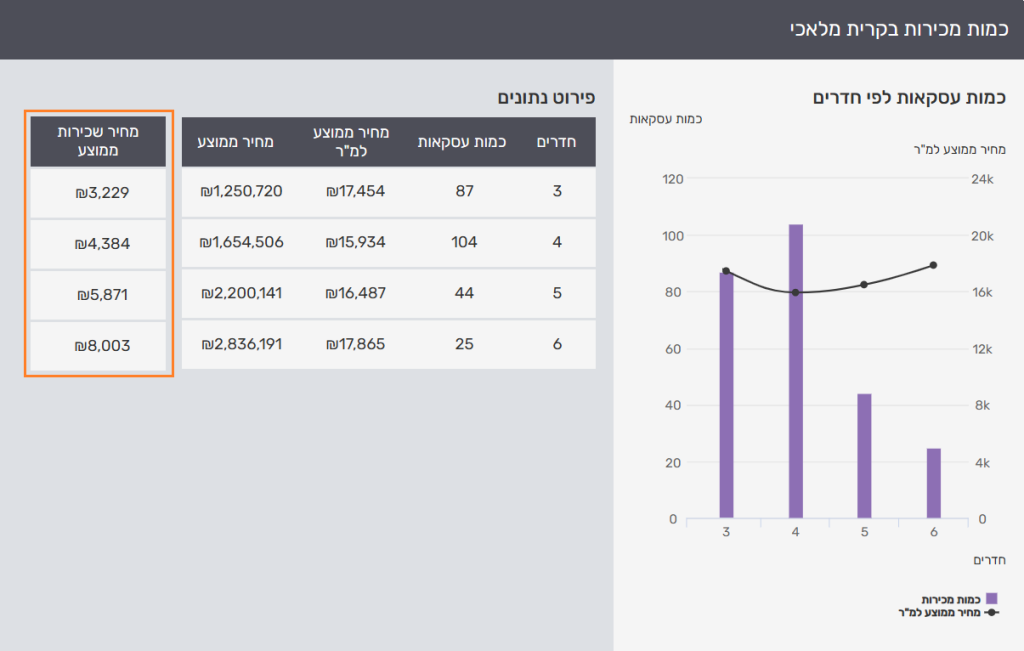The height and width of the screenshot is (651, 1024).
Task: Click the כמות עסקאות table column header
Action: pos(462,141)
